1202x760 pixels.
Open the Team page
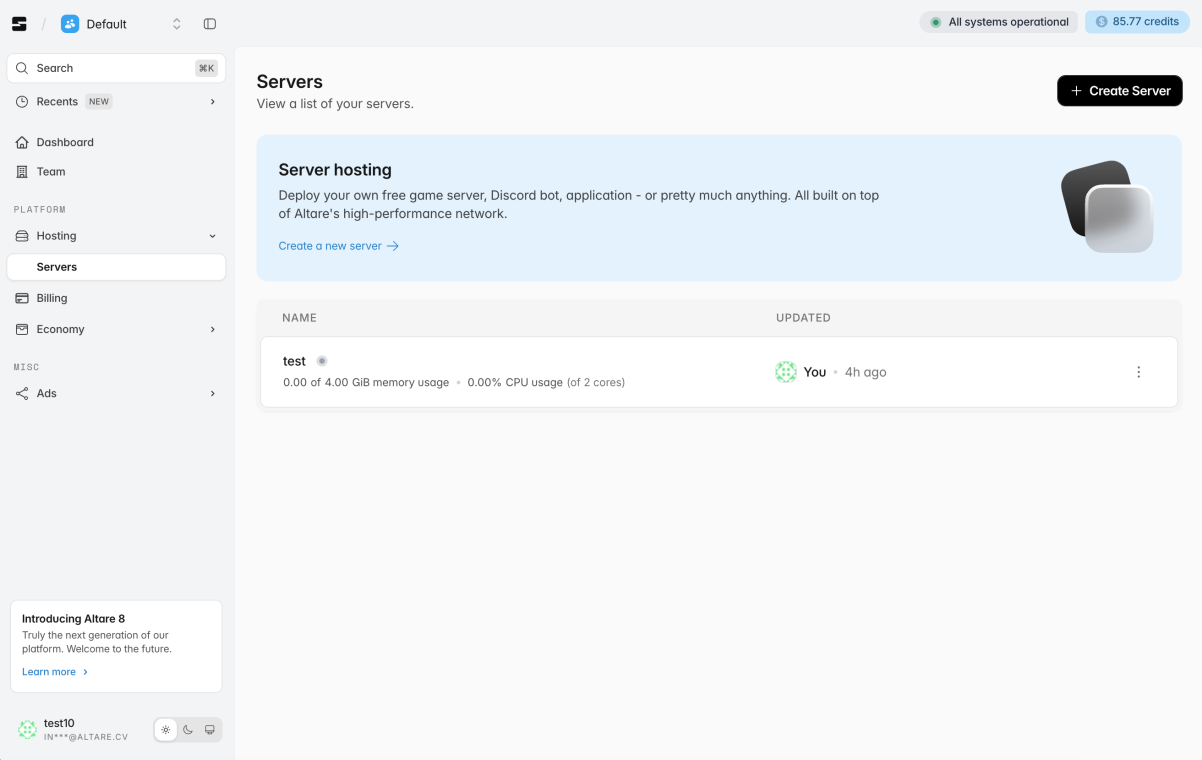click(x=50, y=171)
